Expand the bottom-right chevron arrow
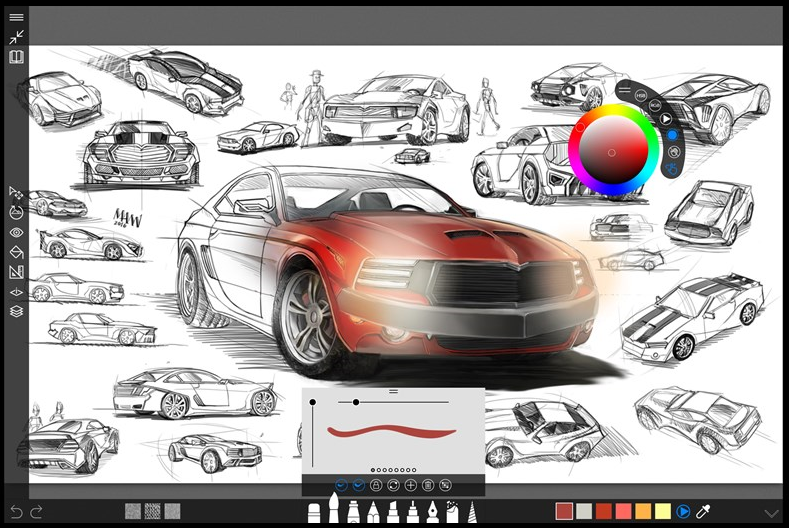The height and width of the screenshot is (528, 789). (771, 513)
